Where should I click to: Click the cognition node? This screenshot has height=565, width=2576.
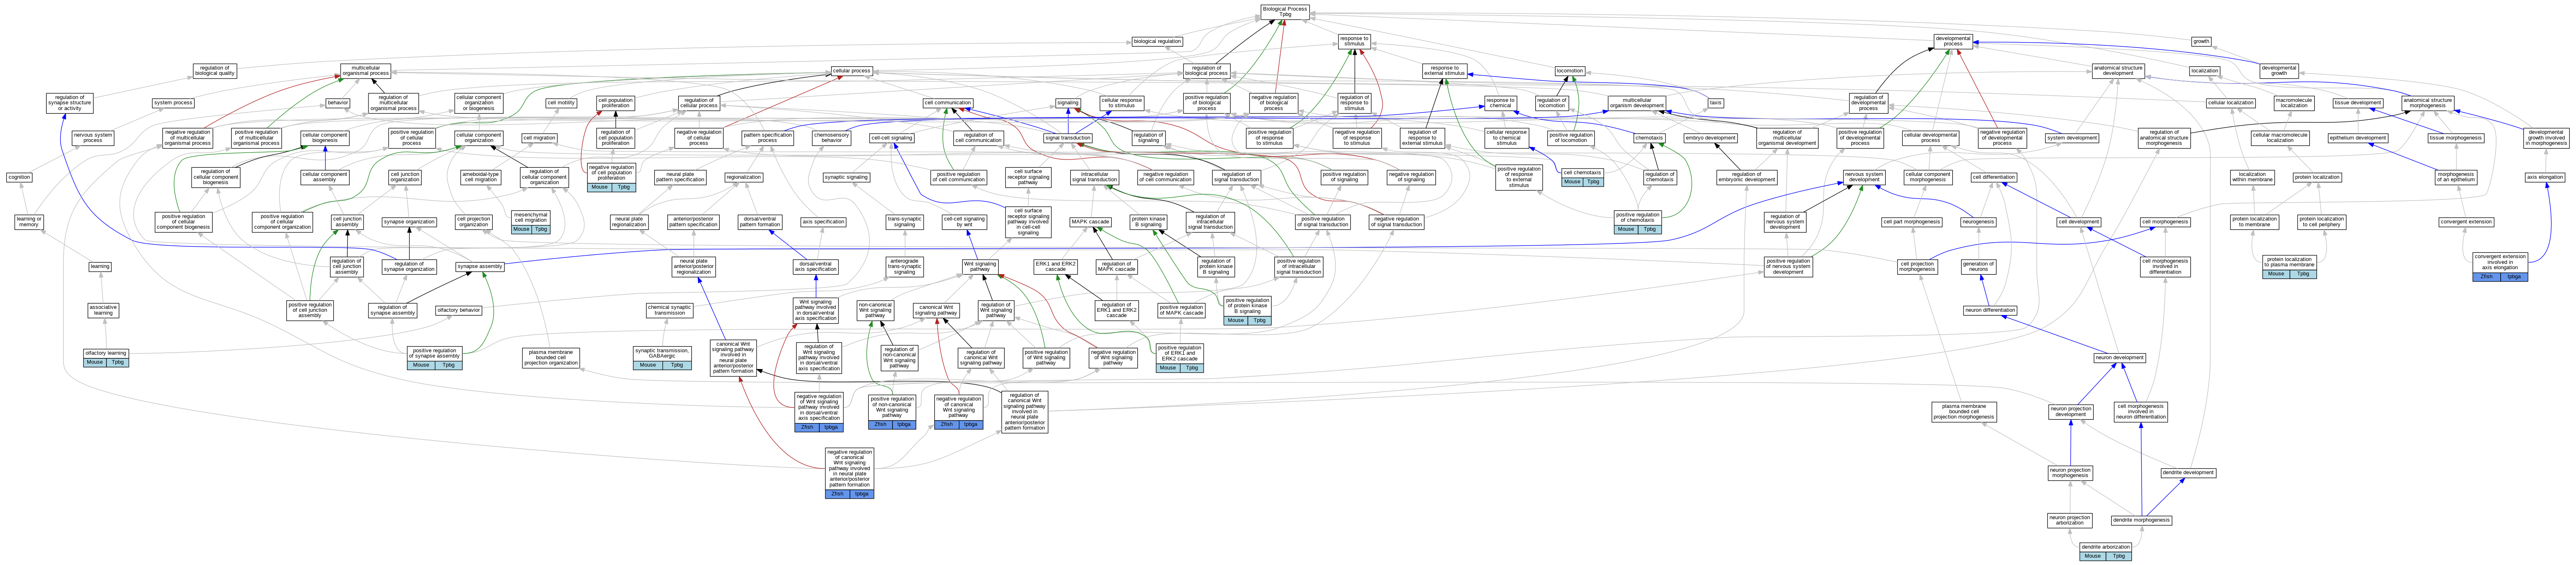pos(19,177)
